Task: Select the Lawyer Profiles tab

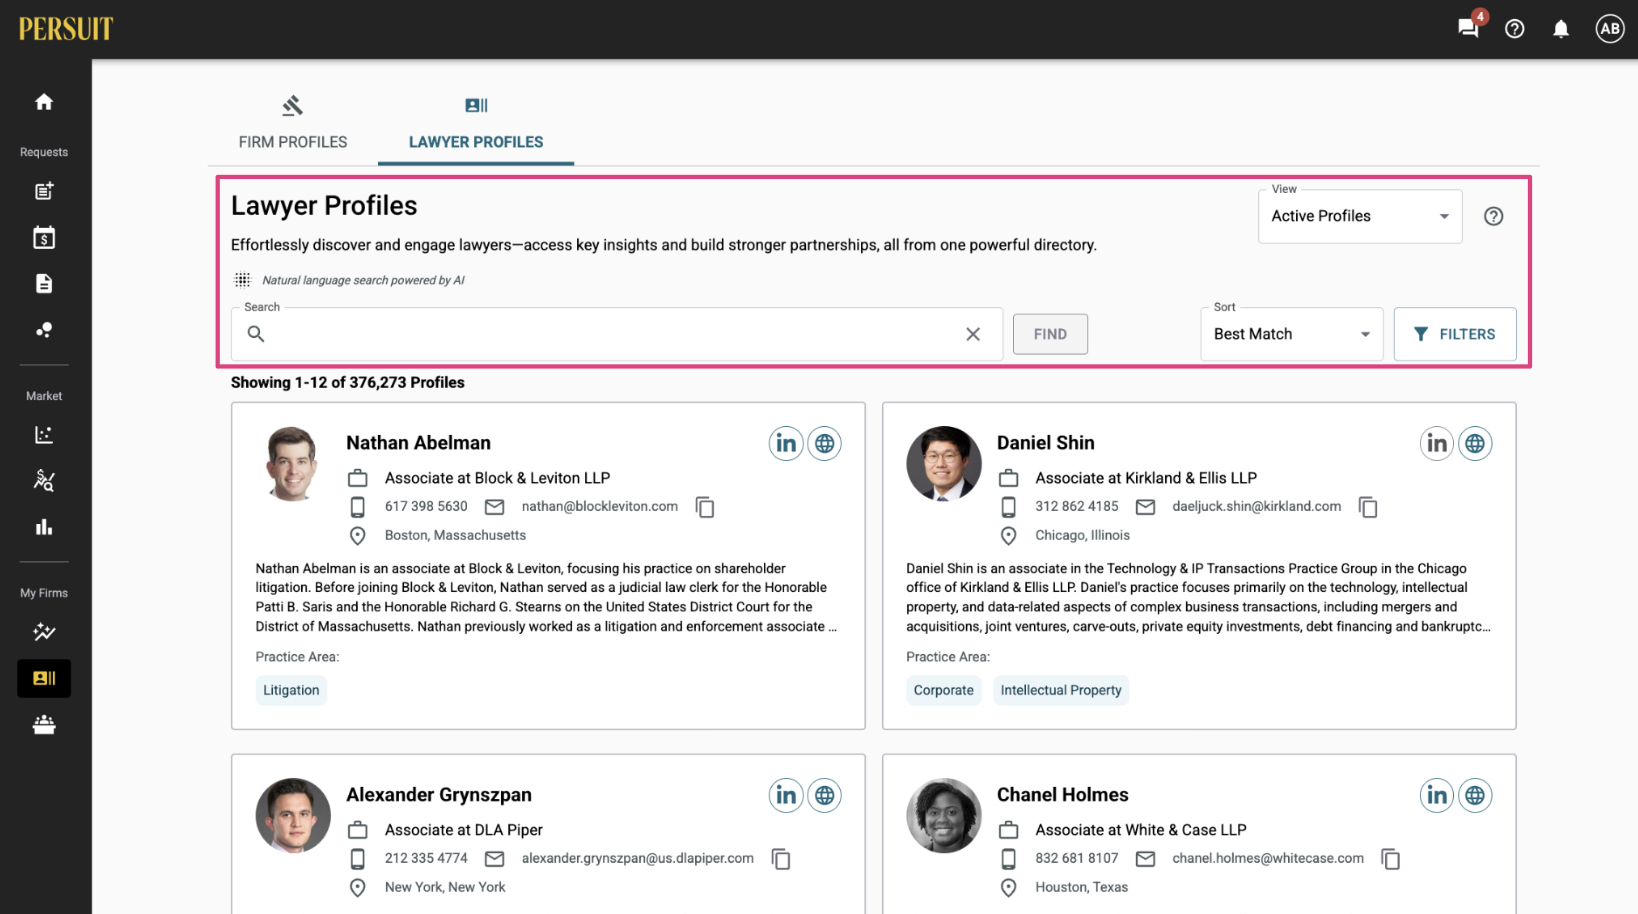Action: [476, 124]
